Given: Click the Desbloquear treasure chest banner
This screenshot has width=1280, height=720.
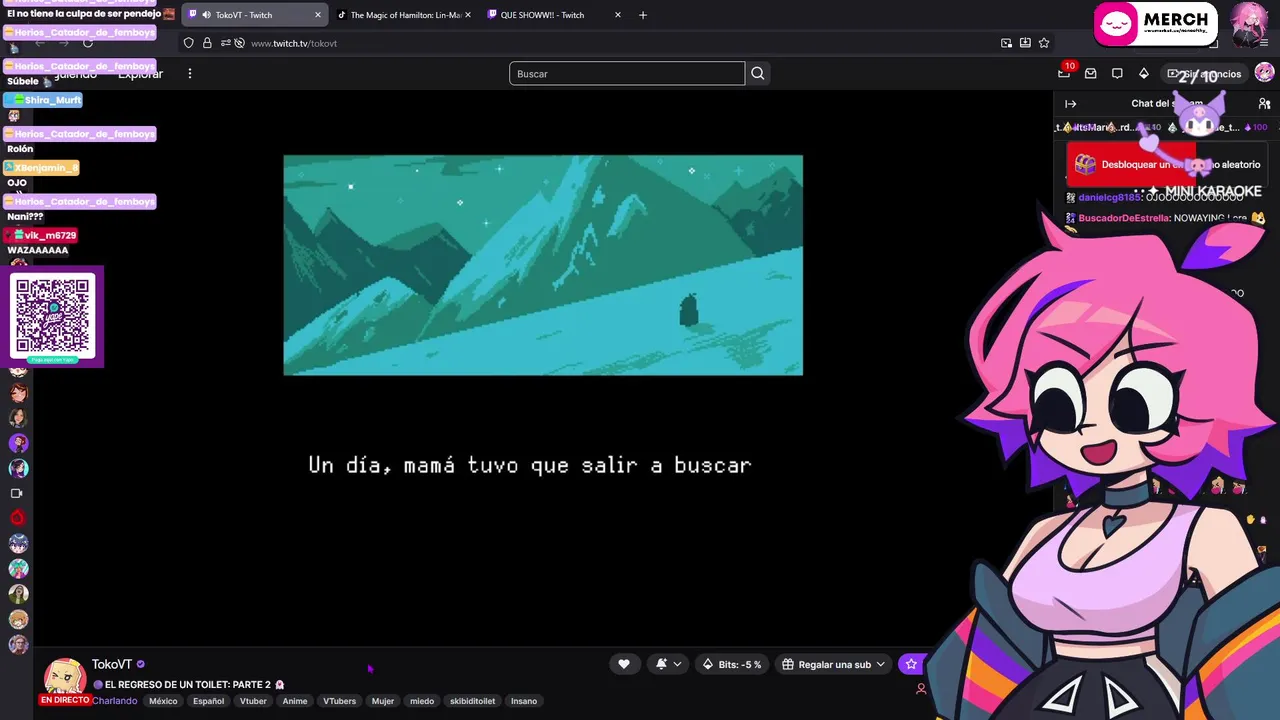Looking at the screenshot, I should 1168,165.
